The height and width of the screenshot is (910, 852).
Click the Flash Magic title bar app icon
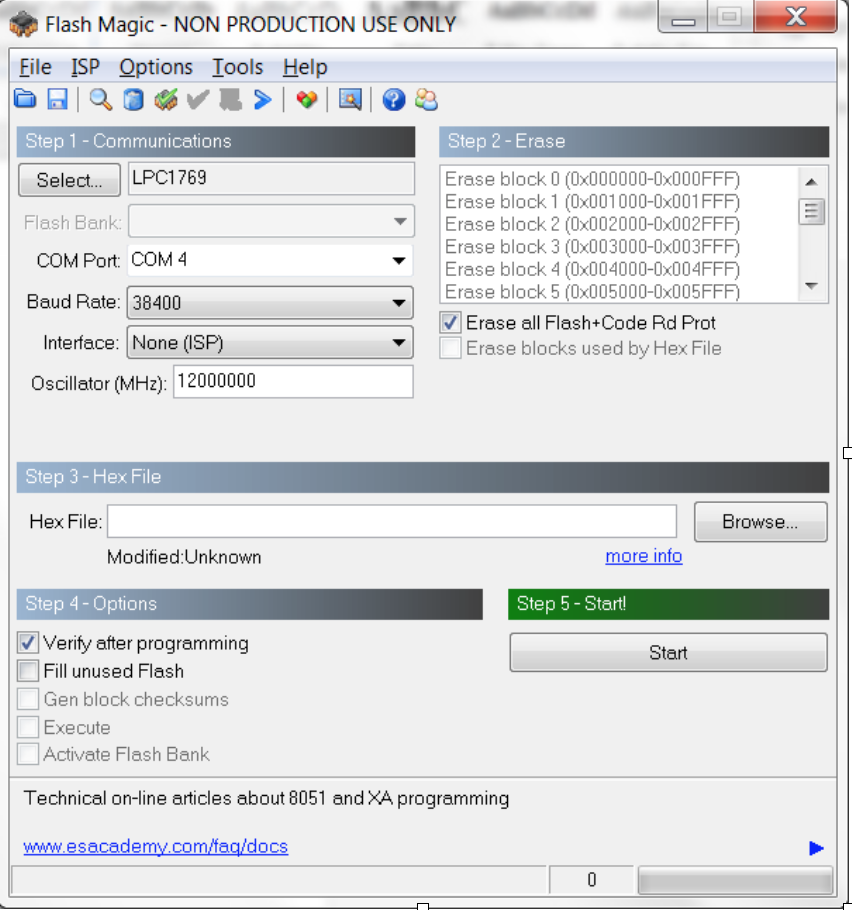coord(23,24)
